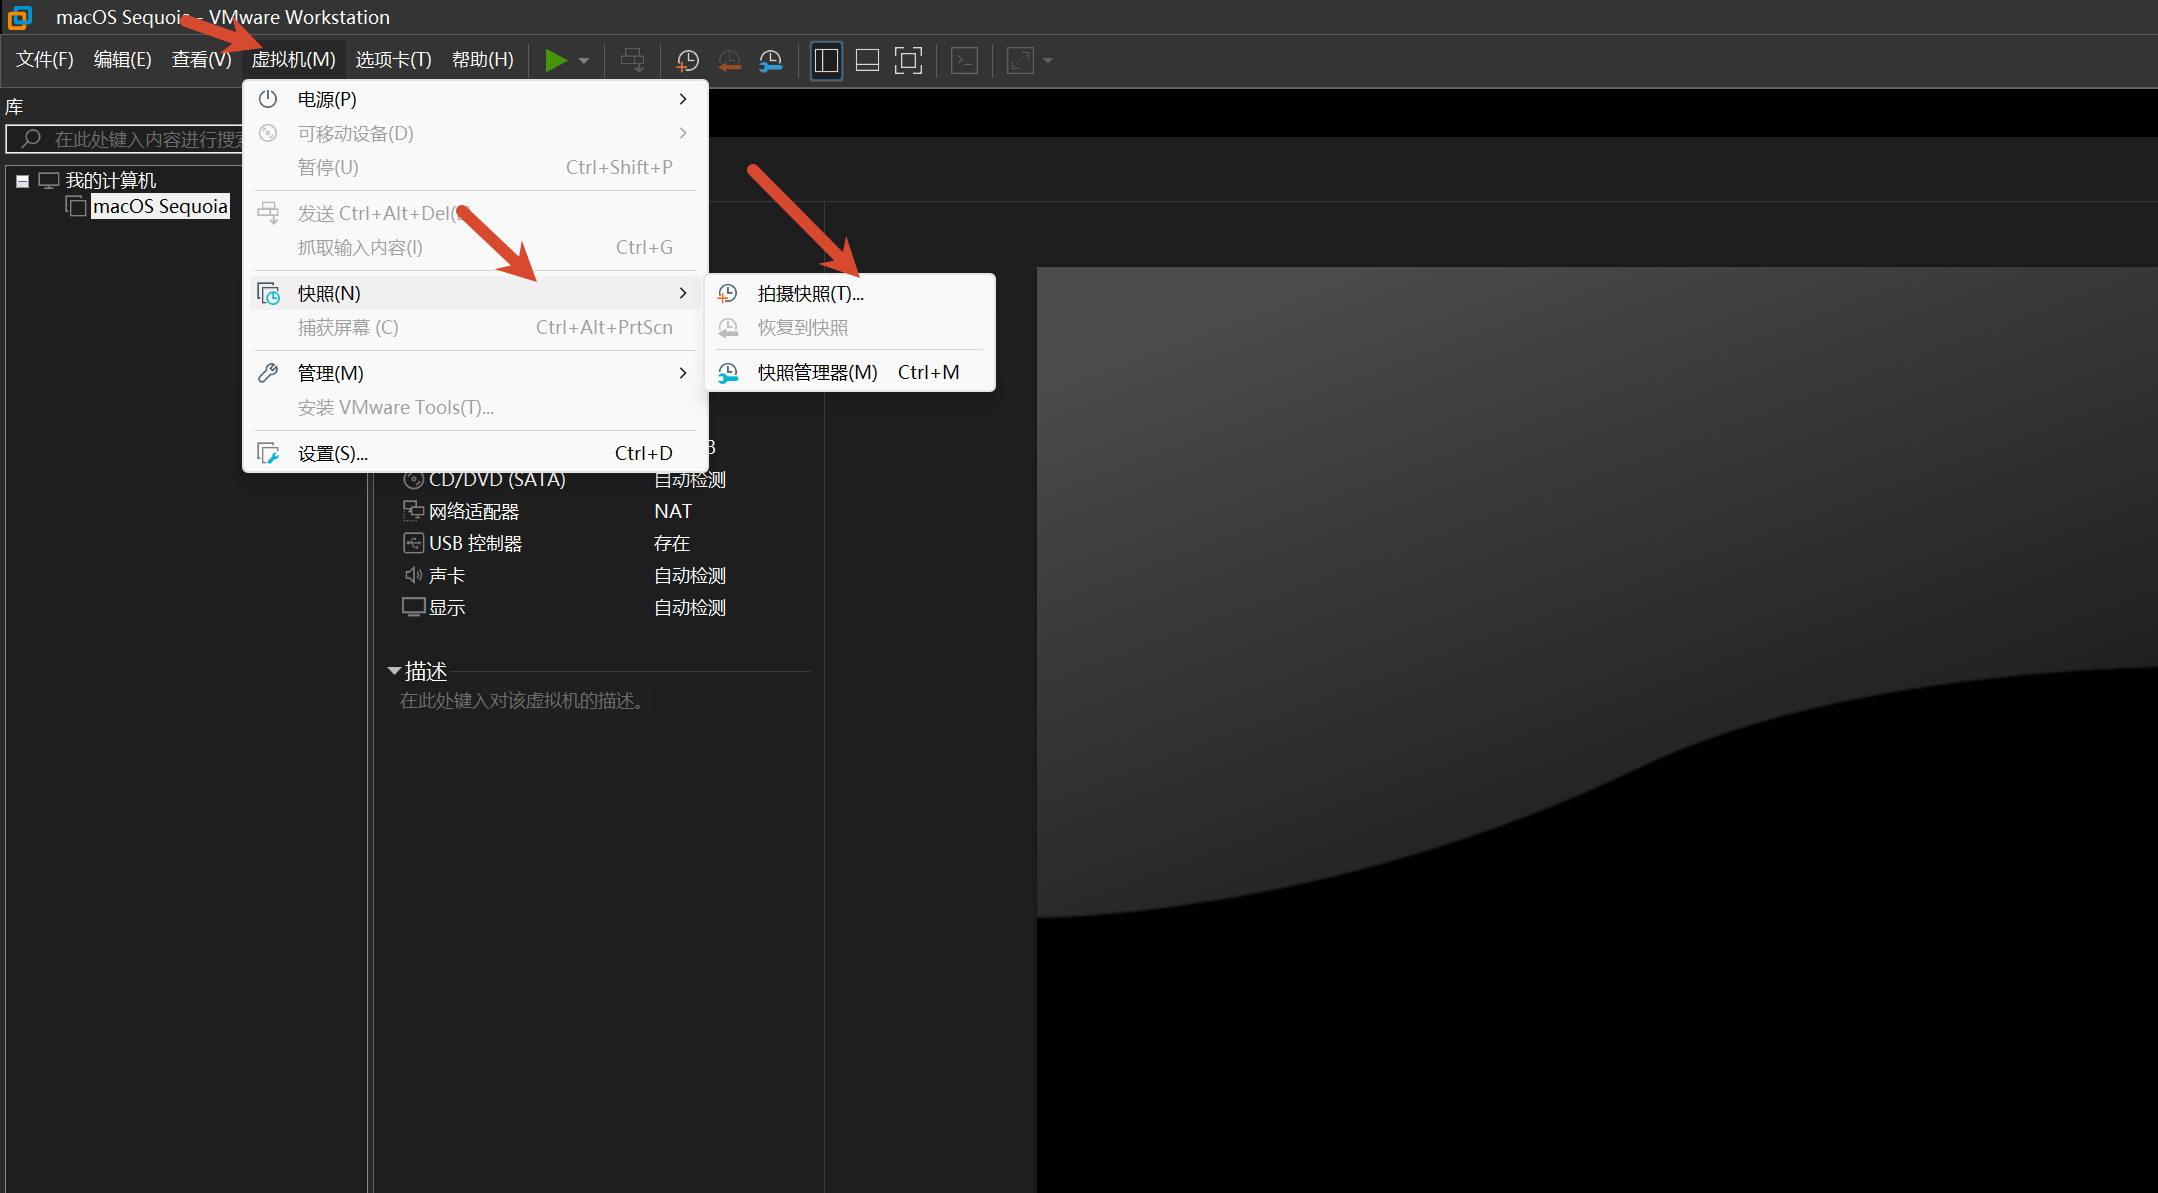Screen dimensions: 2158x1193
Task: Select the 我的计算机 tree label
Action: point(111,180)
